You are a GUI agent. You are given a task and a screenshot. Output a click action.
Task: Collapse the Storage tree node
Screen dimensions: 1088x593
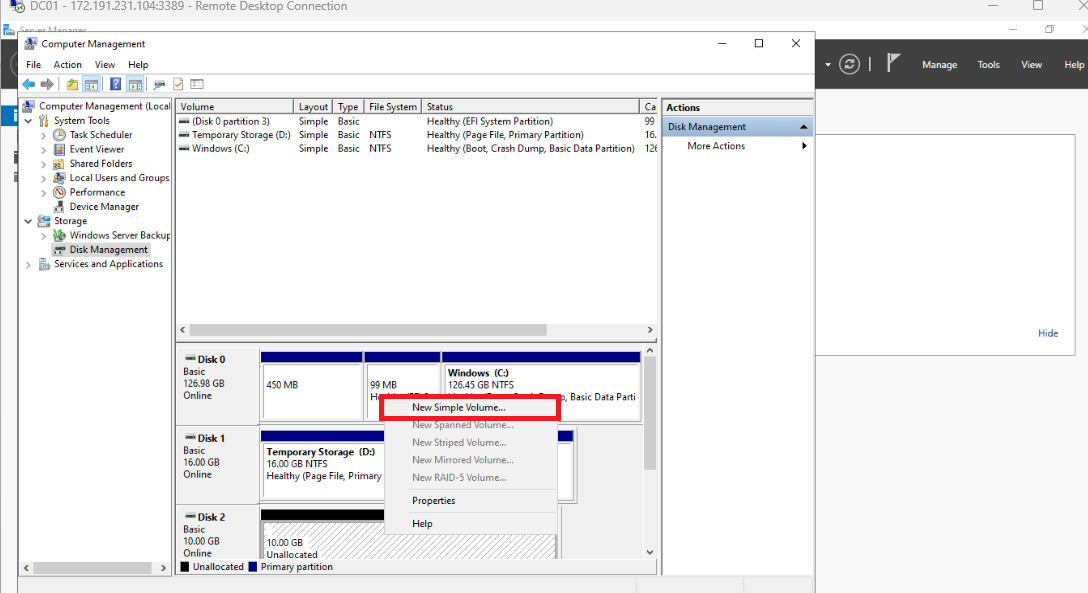(28, 221)
